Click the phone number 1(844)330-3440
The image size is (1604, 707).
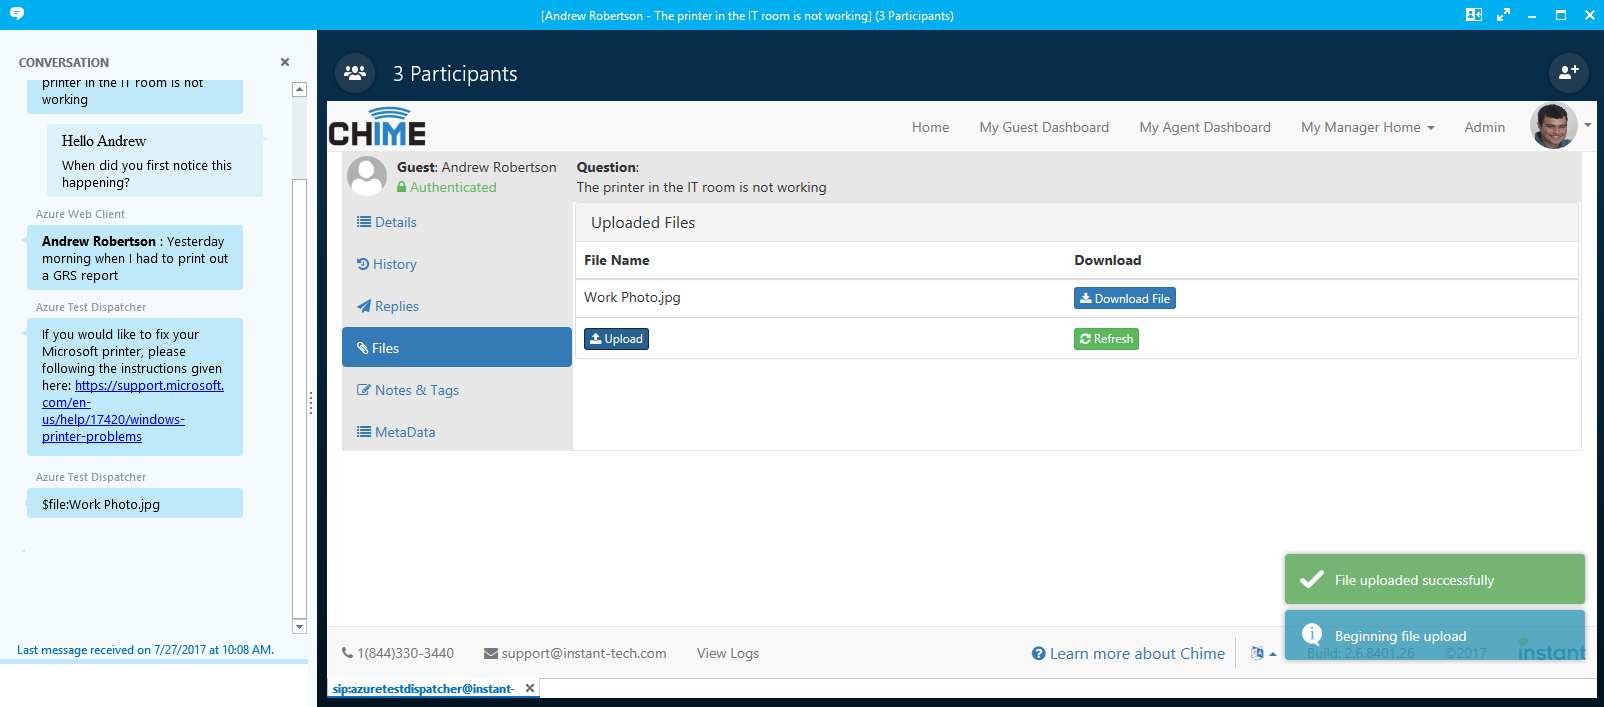398,653
